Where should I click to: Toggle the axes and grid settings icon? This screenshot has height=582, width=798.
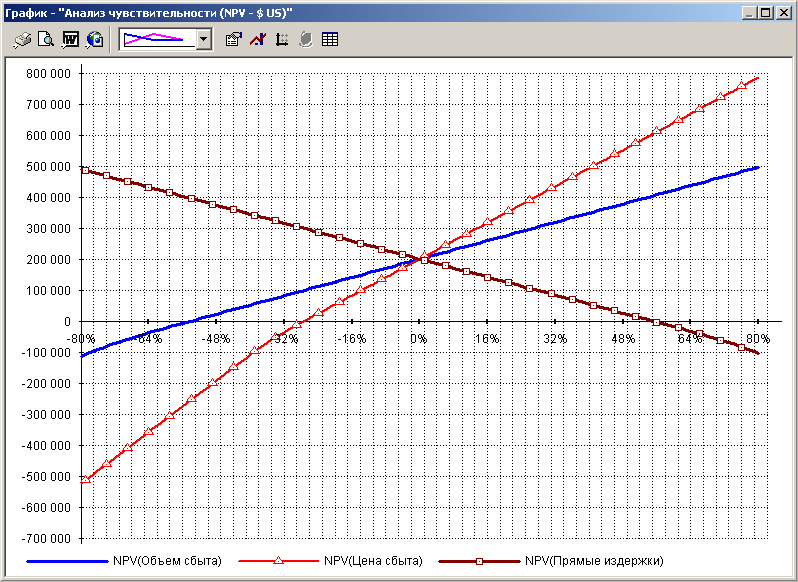(x=281, y=39)
